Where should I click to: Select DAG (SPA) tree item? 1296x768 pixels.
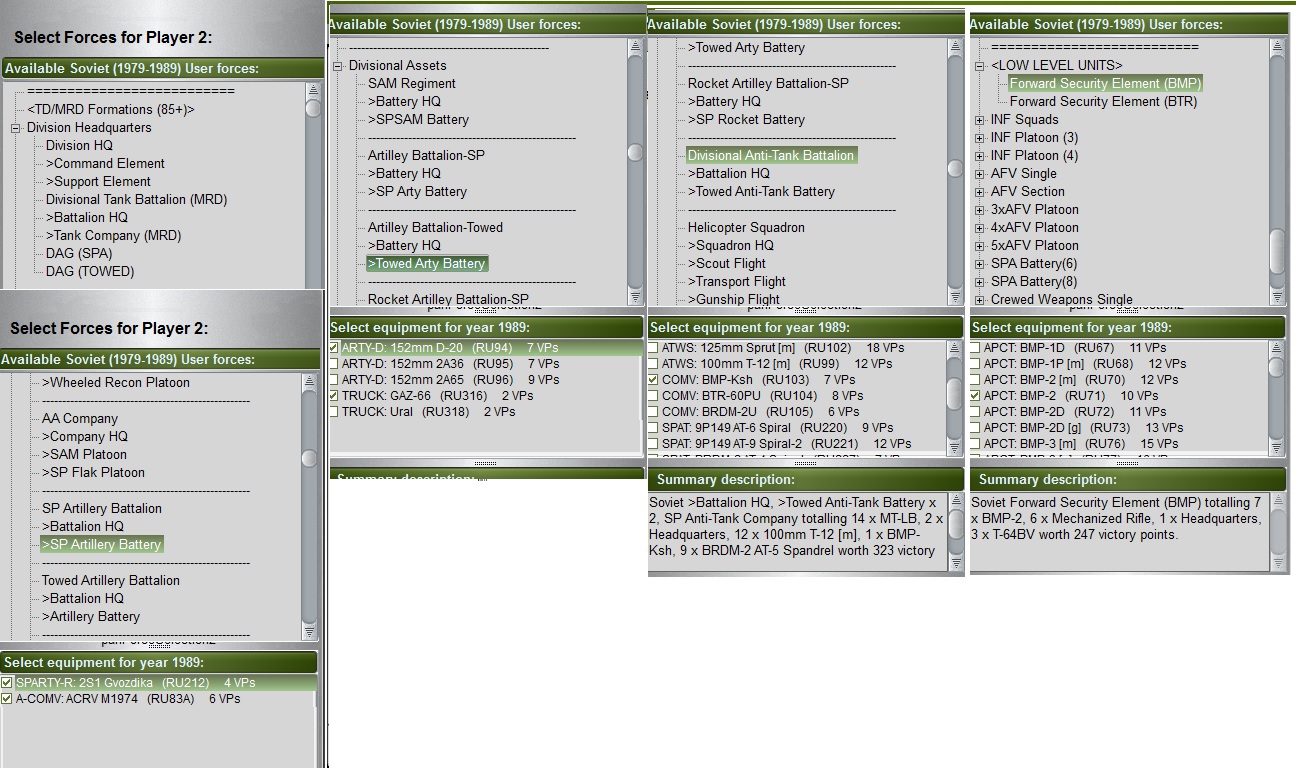point(79,254)
